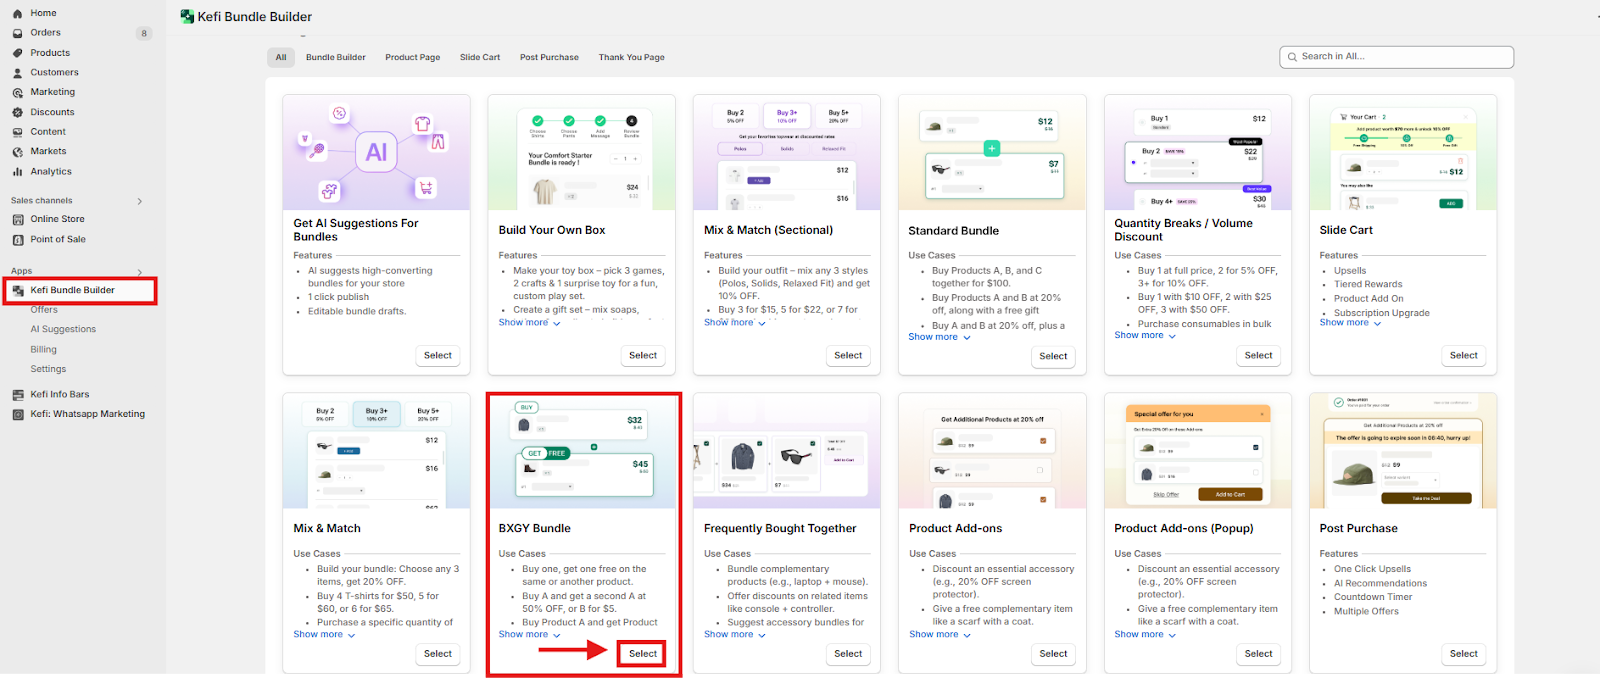This screenshot has width=1600, height=678.
Task: Click the Home icon in sidebar
Action: click(18, 13)
